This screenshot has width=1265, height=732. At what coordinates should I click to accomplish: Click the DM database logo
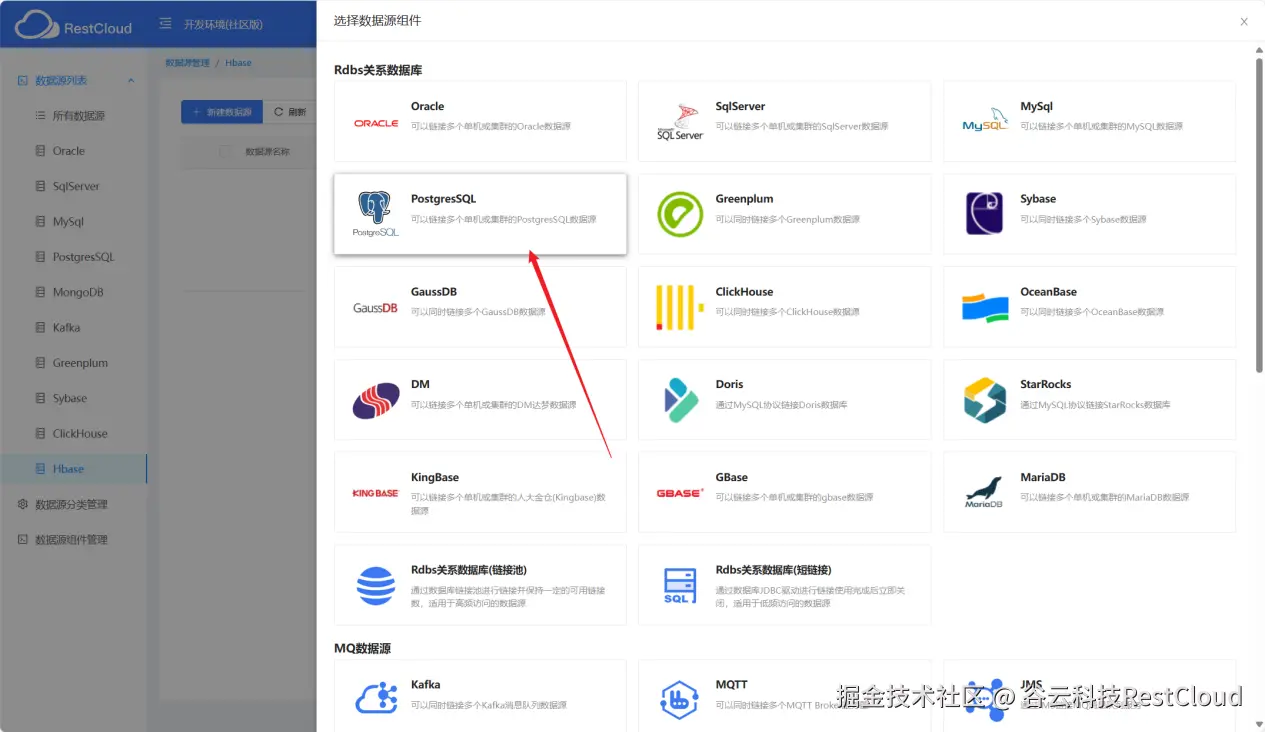tap(376, 400)
